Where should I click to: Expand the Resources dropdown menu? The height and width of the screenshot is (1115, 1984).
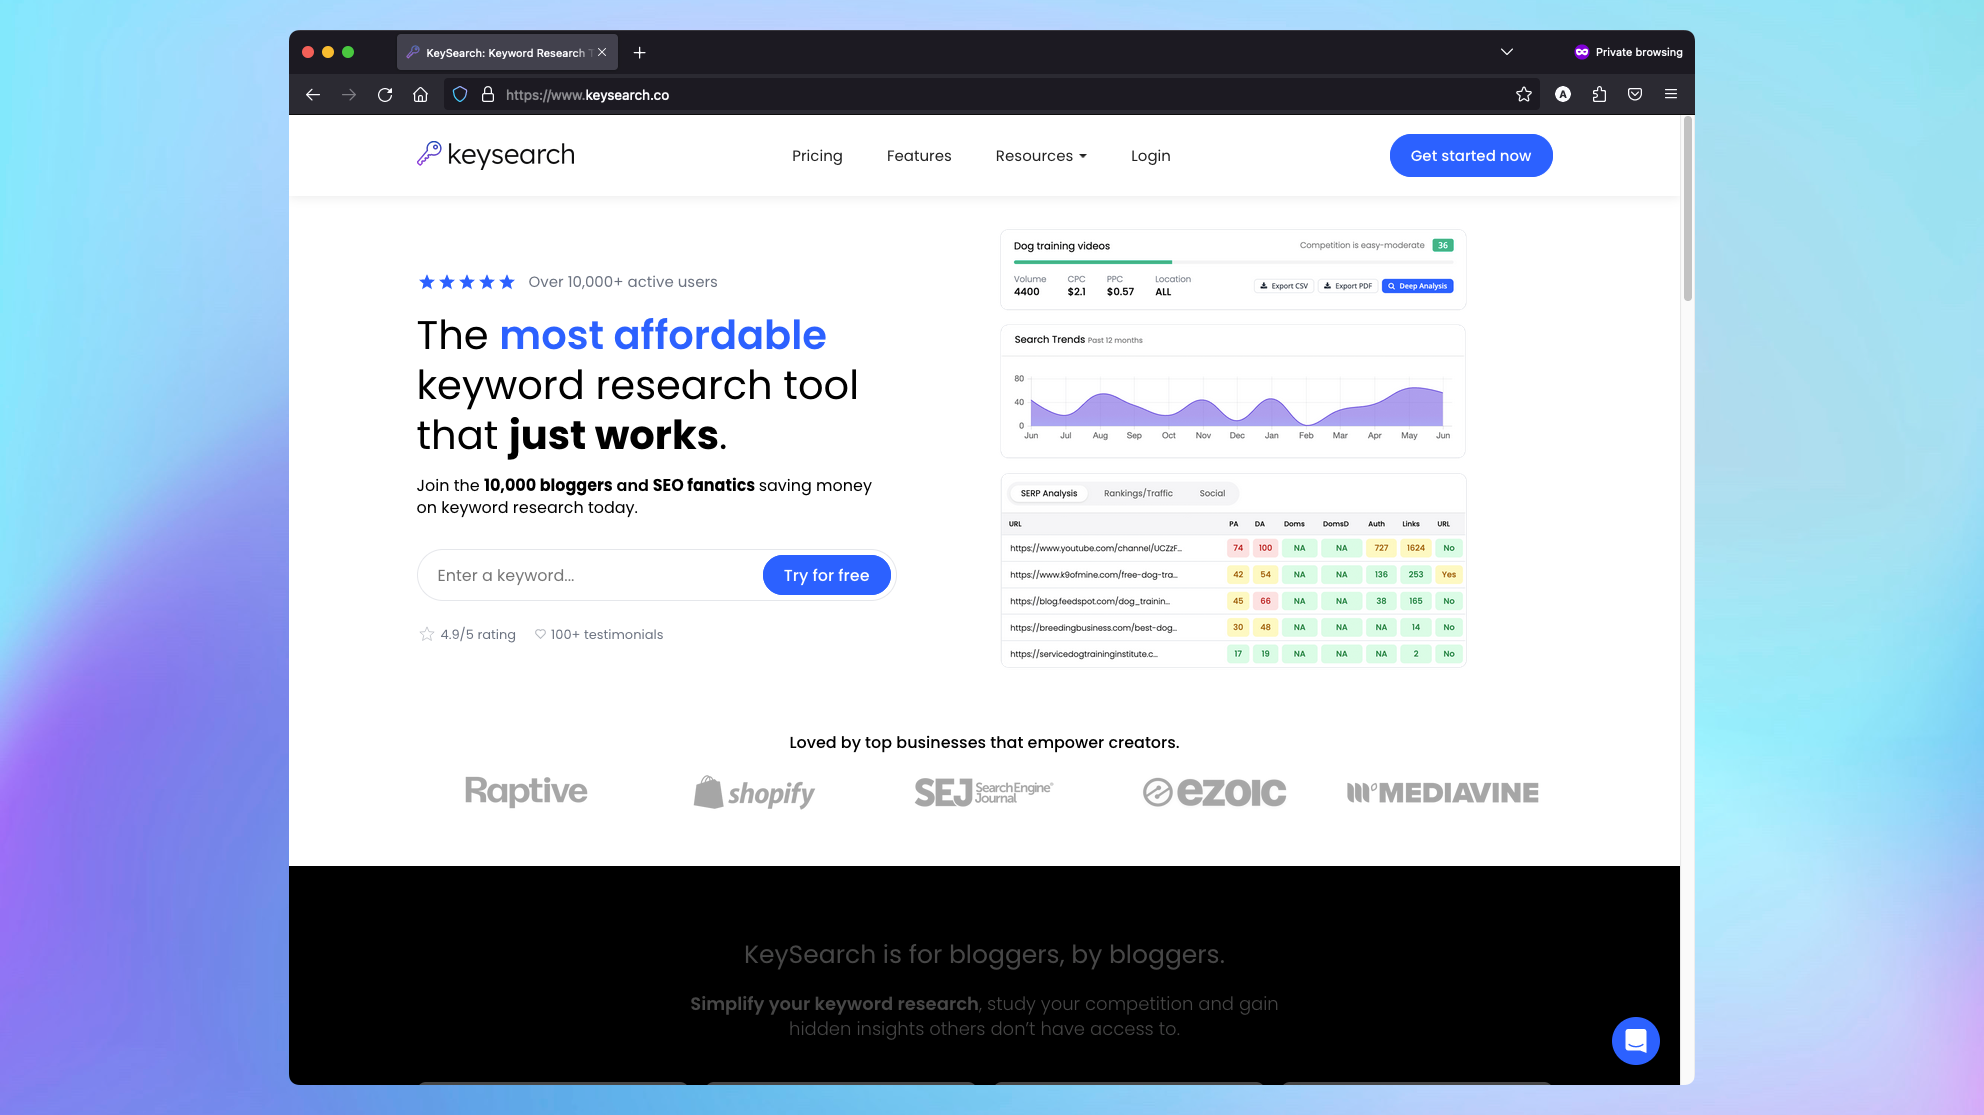pyautogui.click(x=1040, y=156)
